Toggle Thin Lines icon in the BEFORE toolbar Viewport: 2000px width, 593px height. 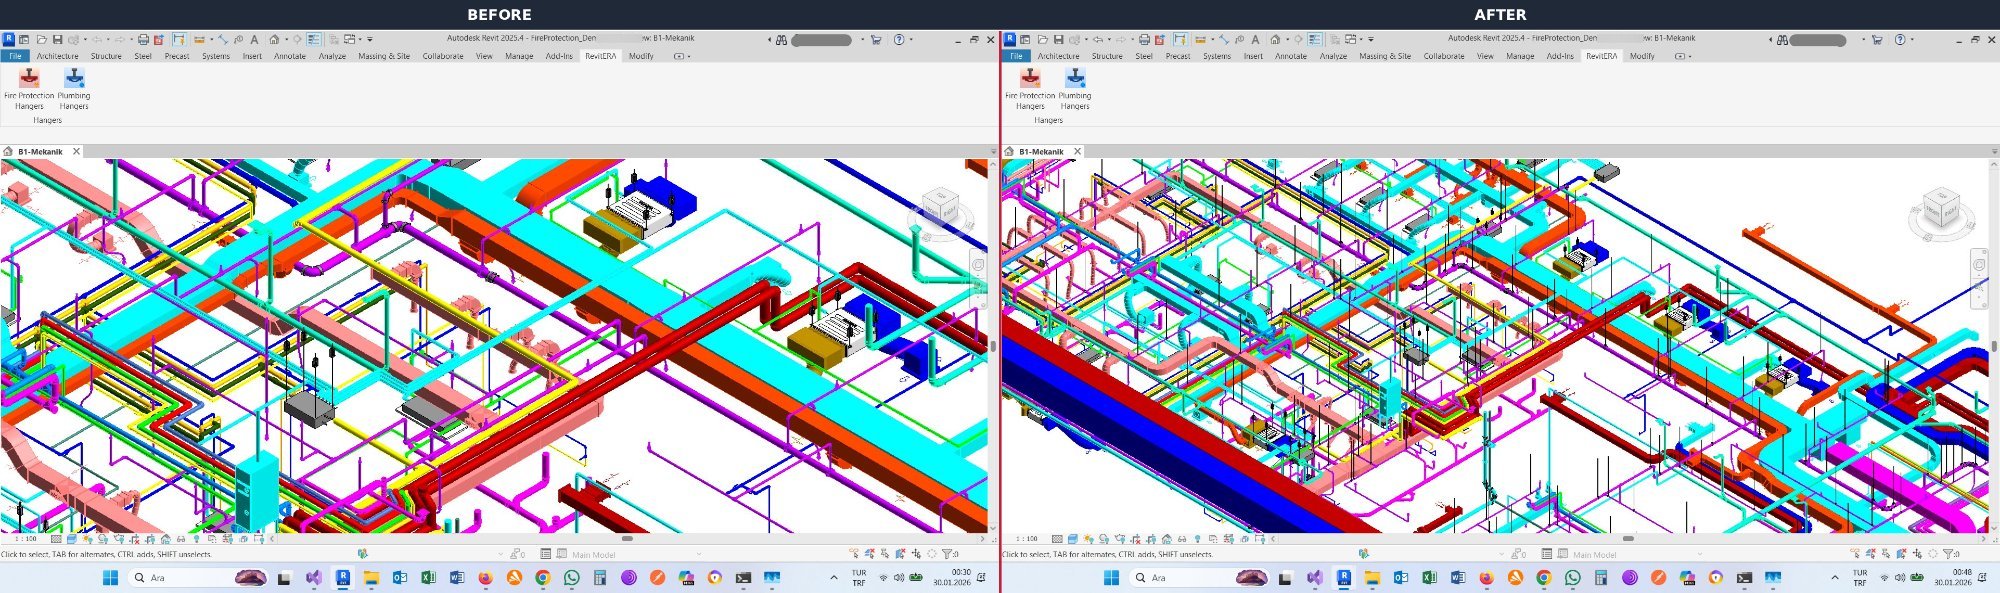pyautogui.click(x=314, y=40)
